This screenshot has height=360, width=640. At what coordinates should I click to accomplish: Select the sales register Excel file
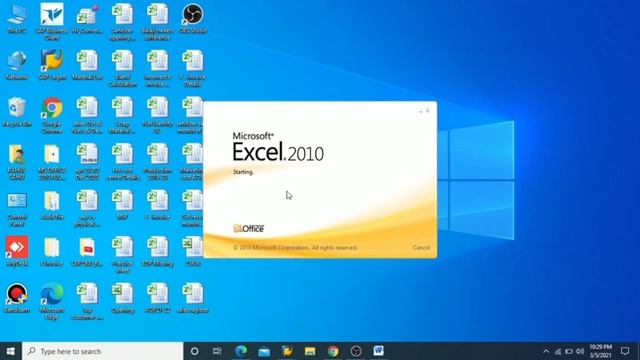pyautogui.click(x=193, y=298)
